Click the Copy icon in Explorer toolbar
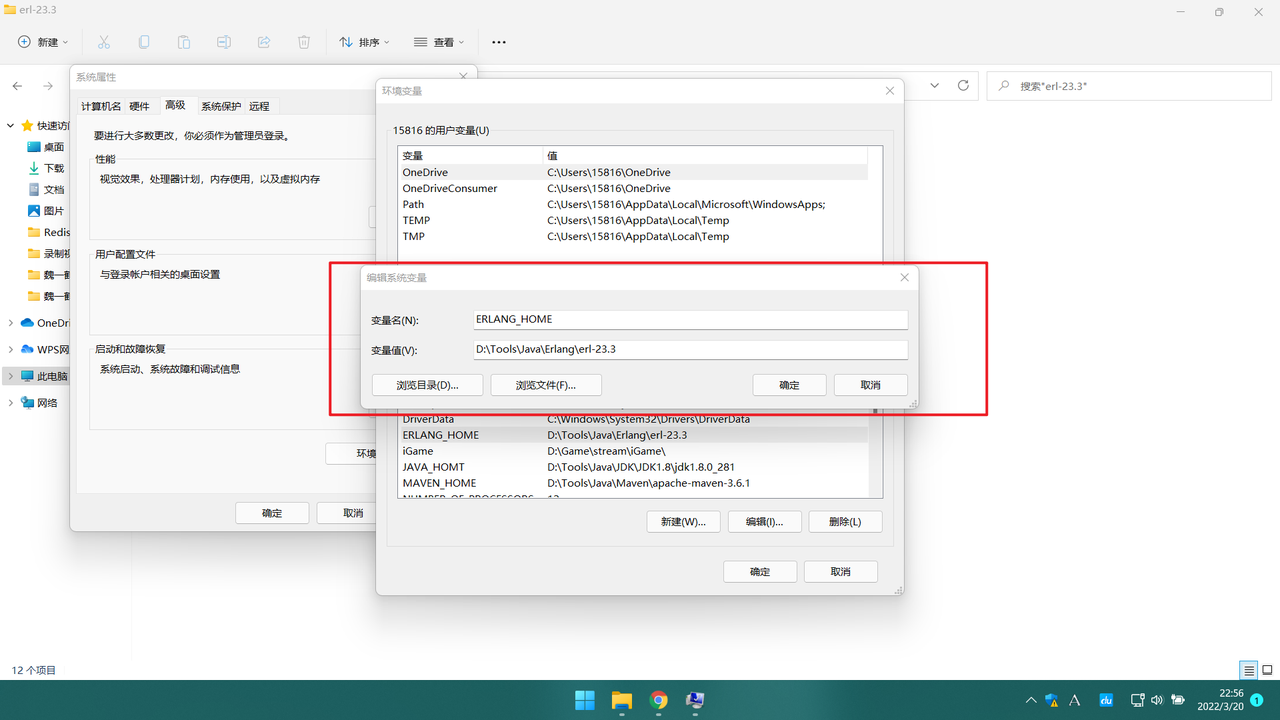 point(144,42)
